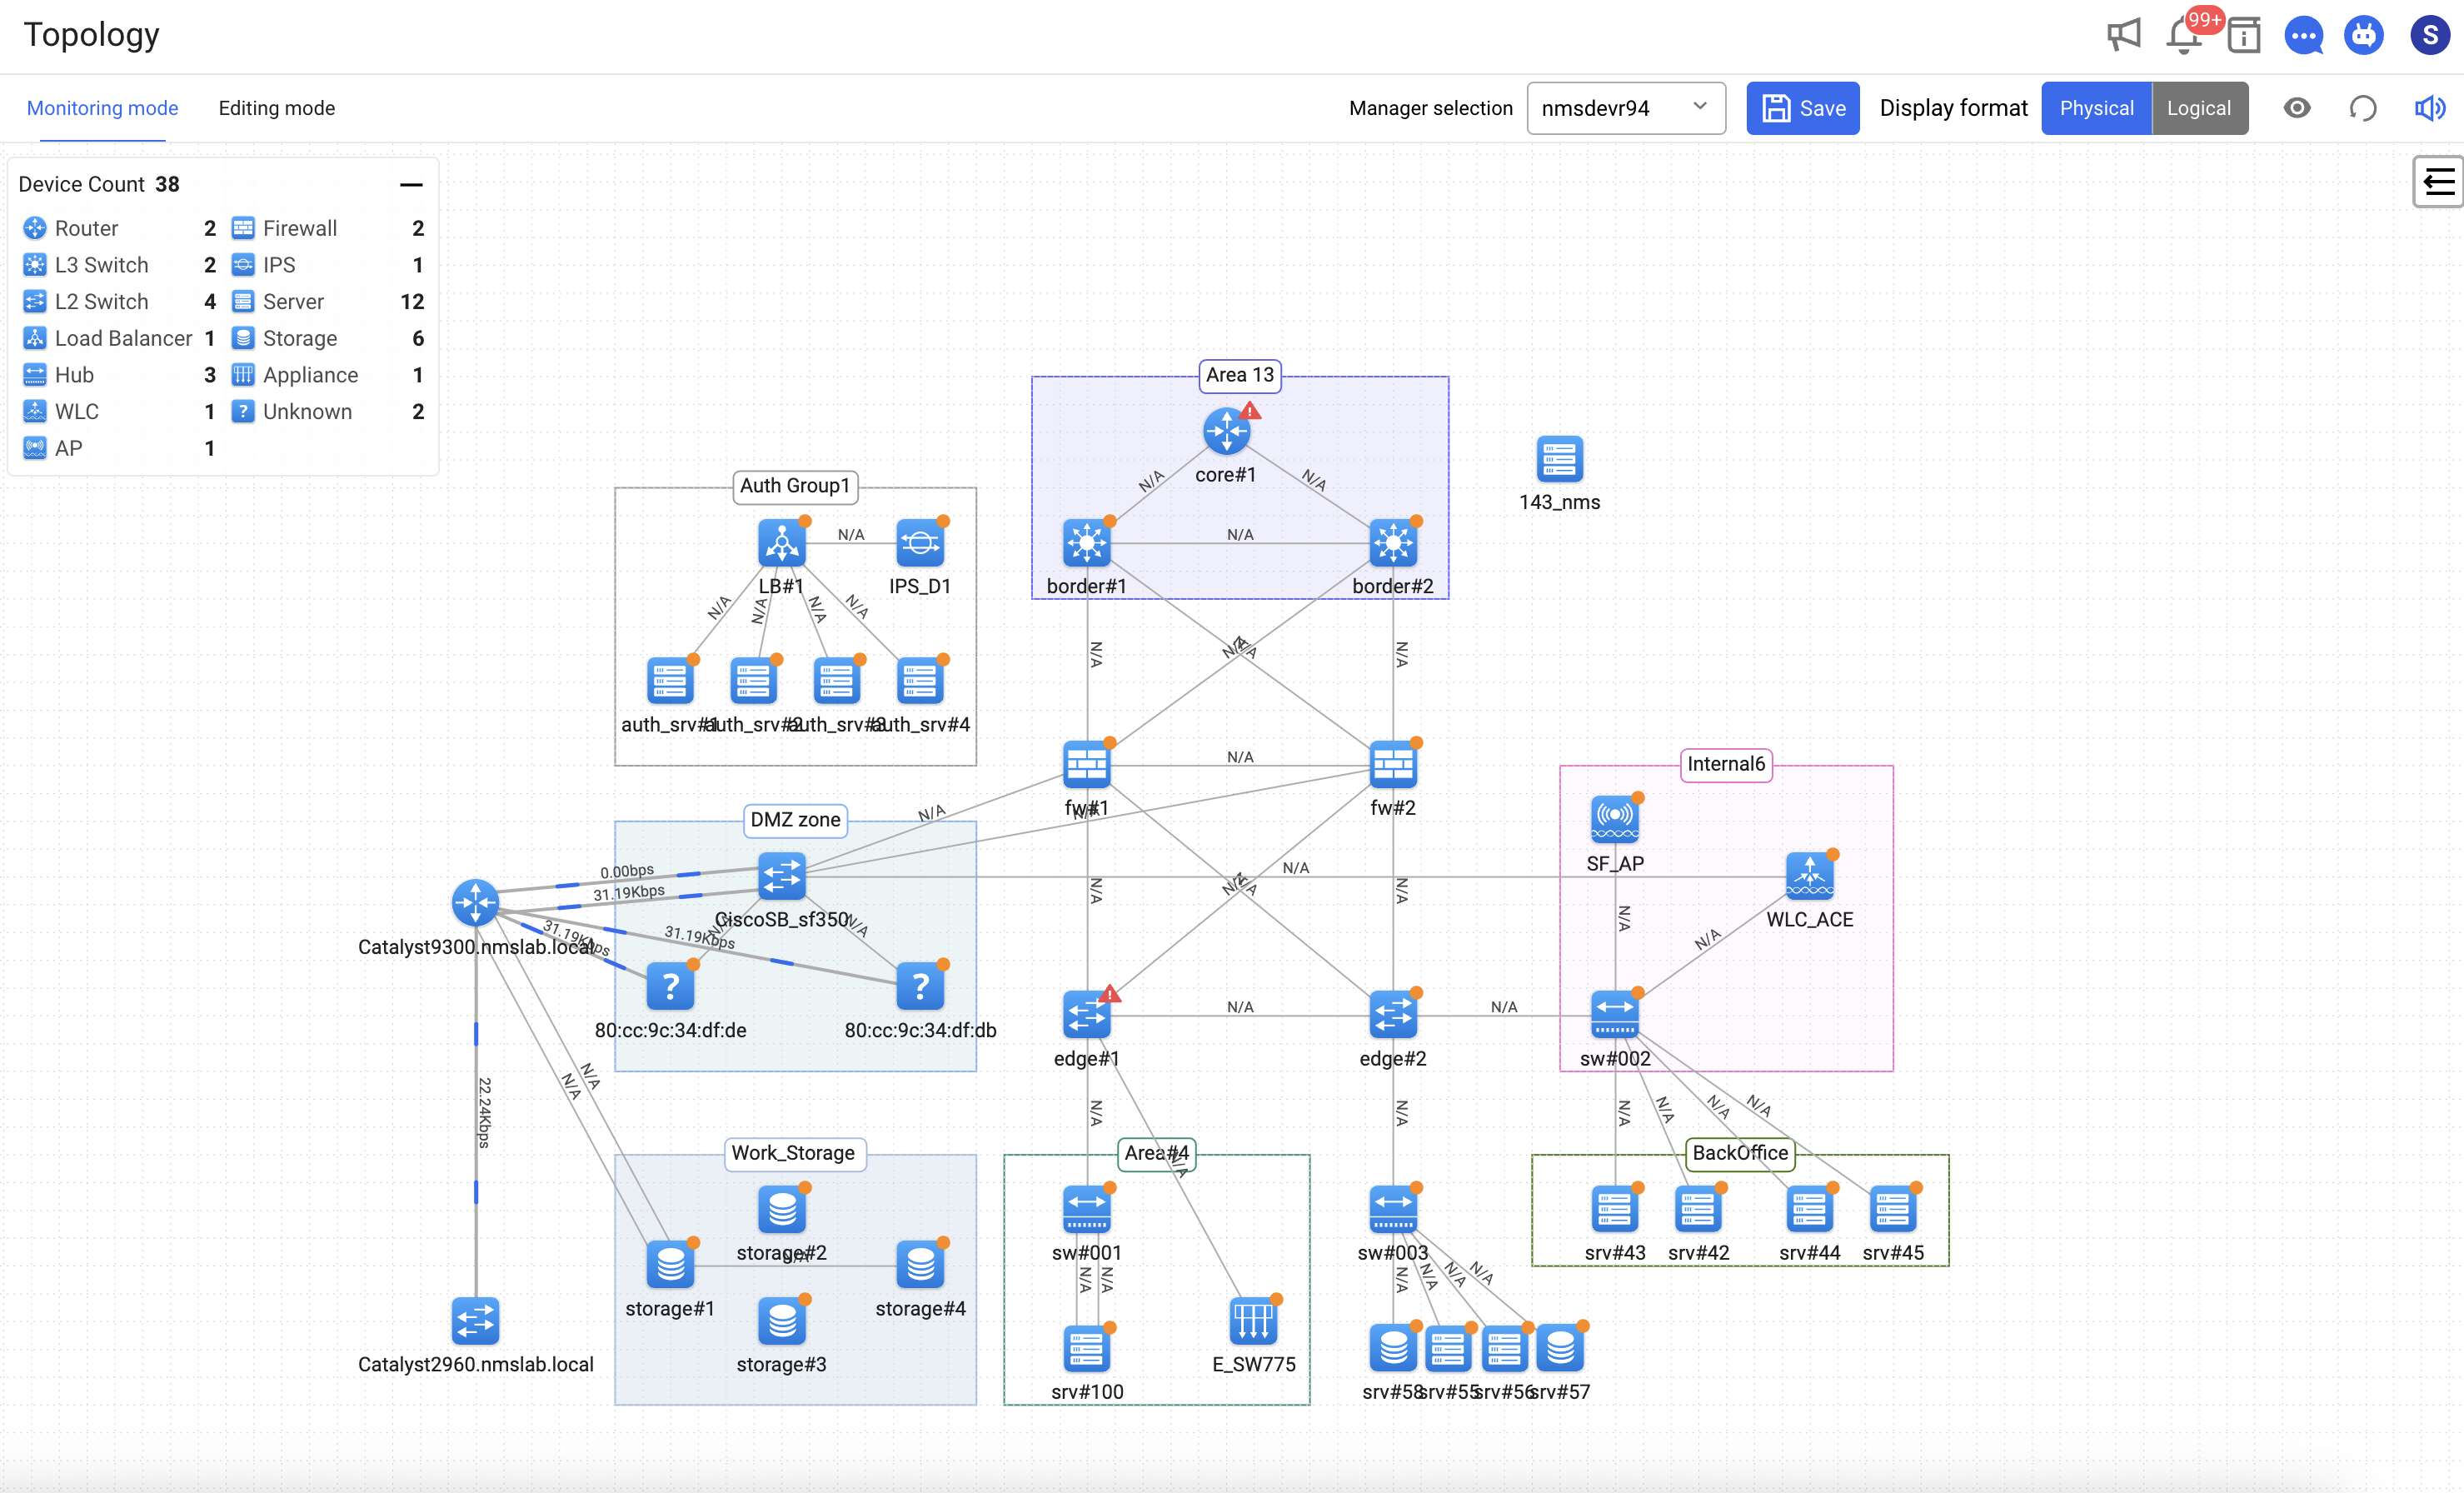Select the E_SW775 appliance node
2464x1493 pixels.
point(1253,1321)
